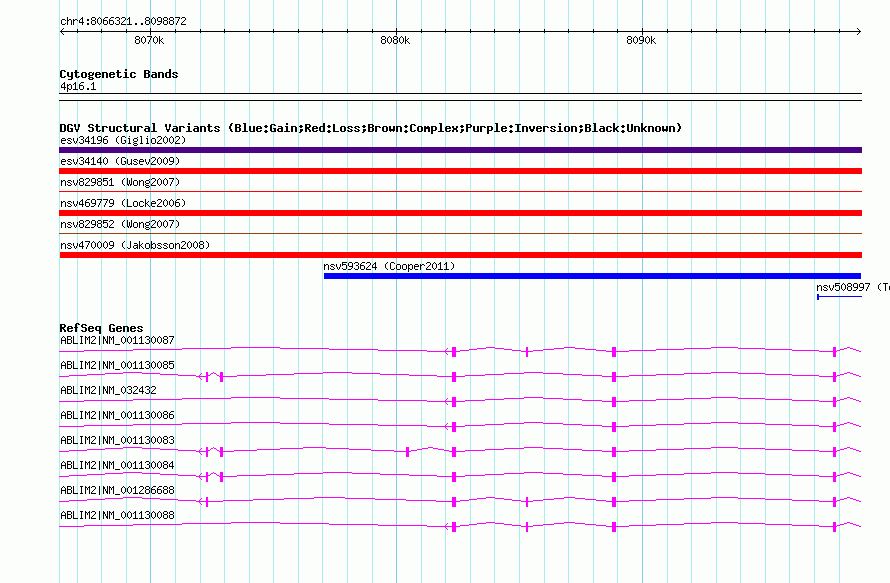Click the ABLIM2|NM_001130083 transcript label
The height and width of the screenshot is (583, 890).
click(x=117, y=441)
